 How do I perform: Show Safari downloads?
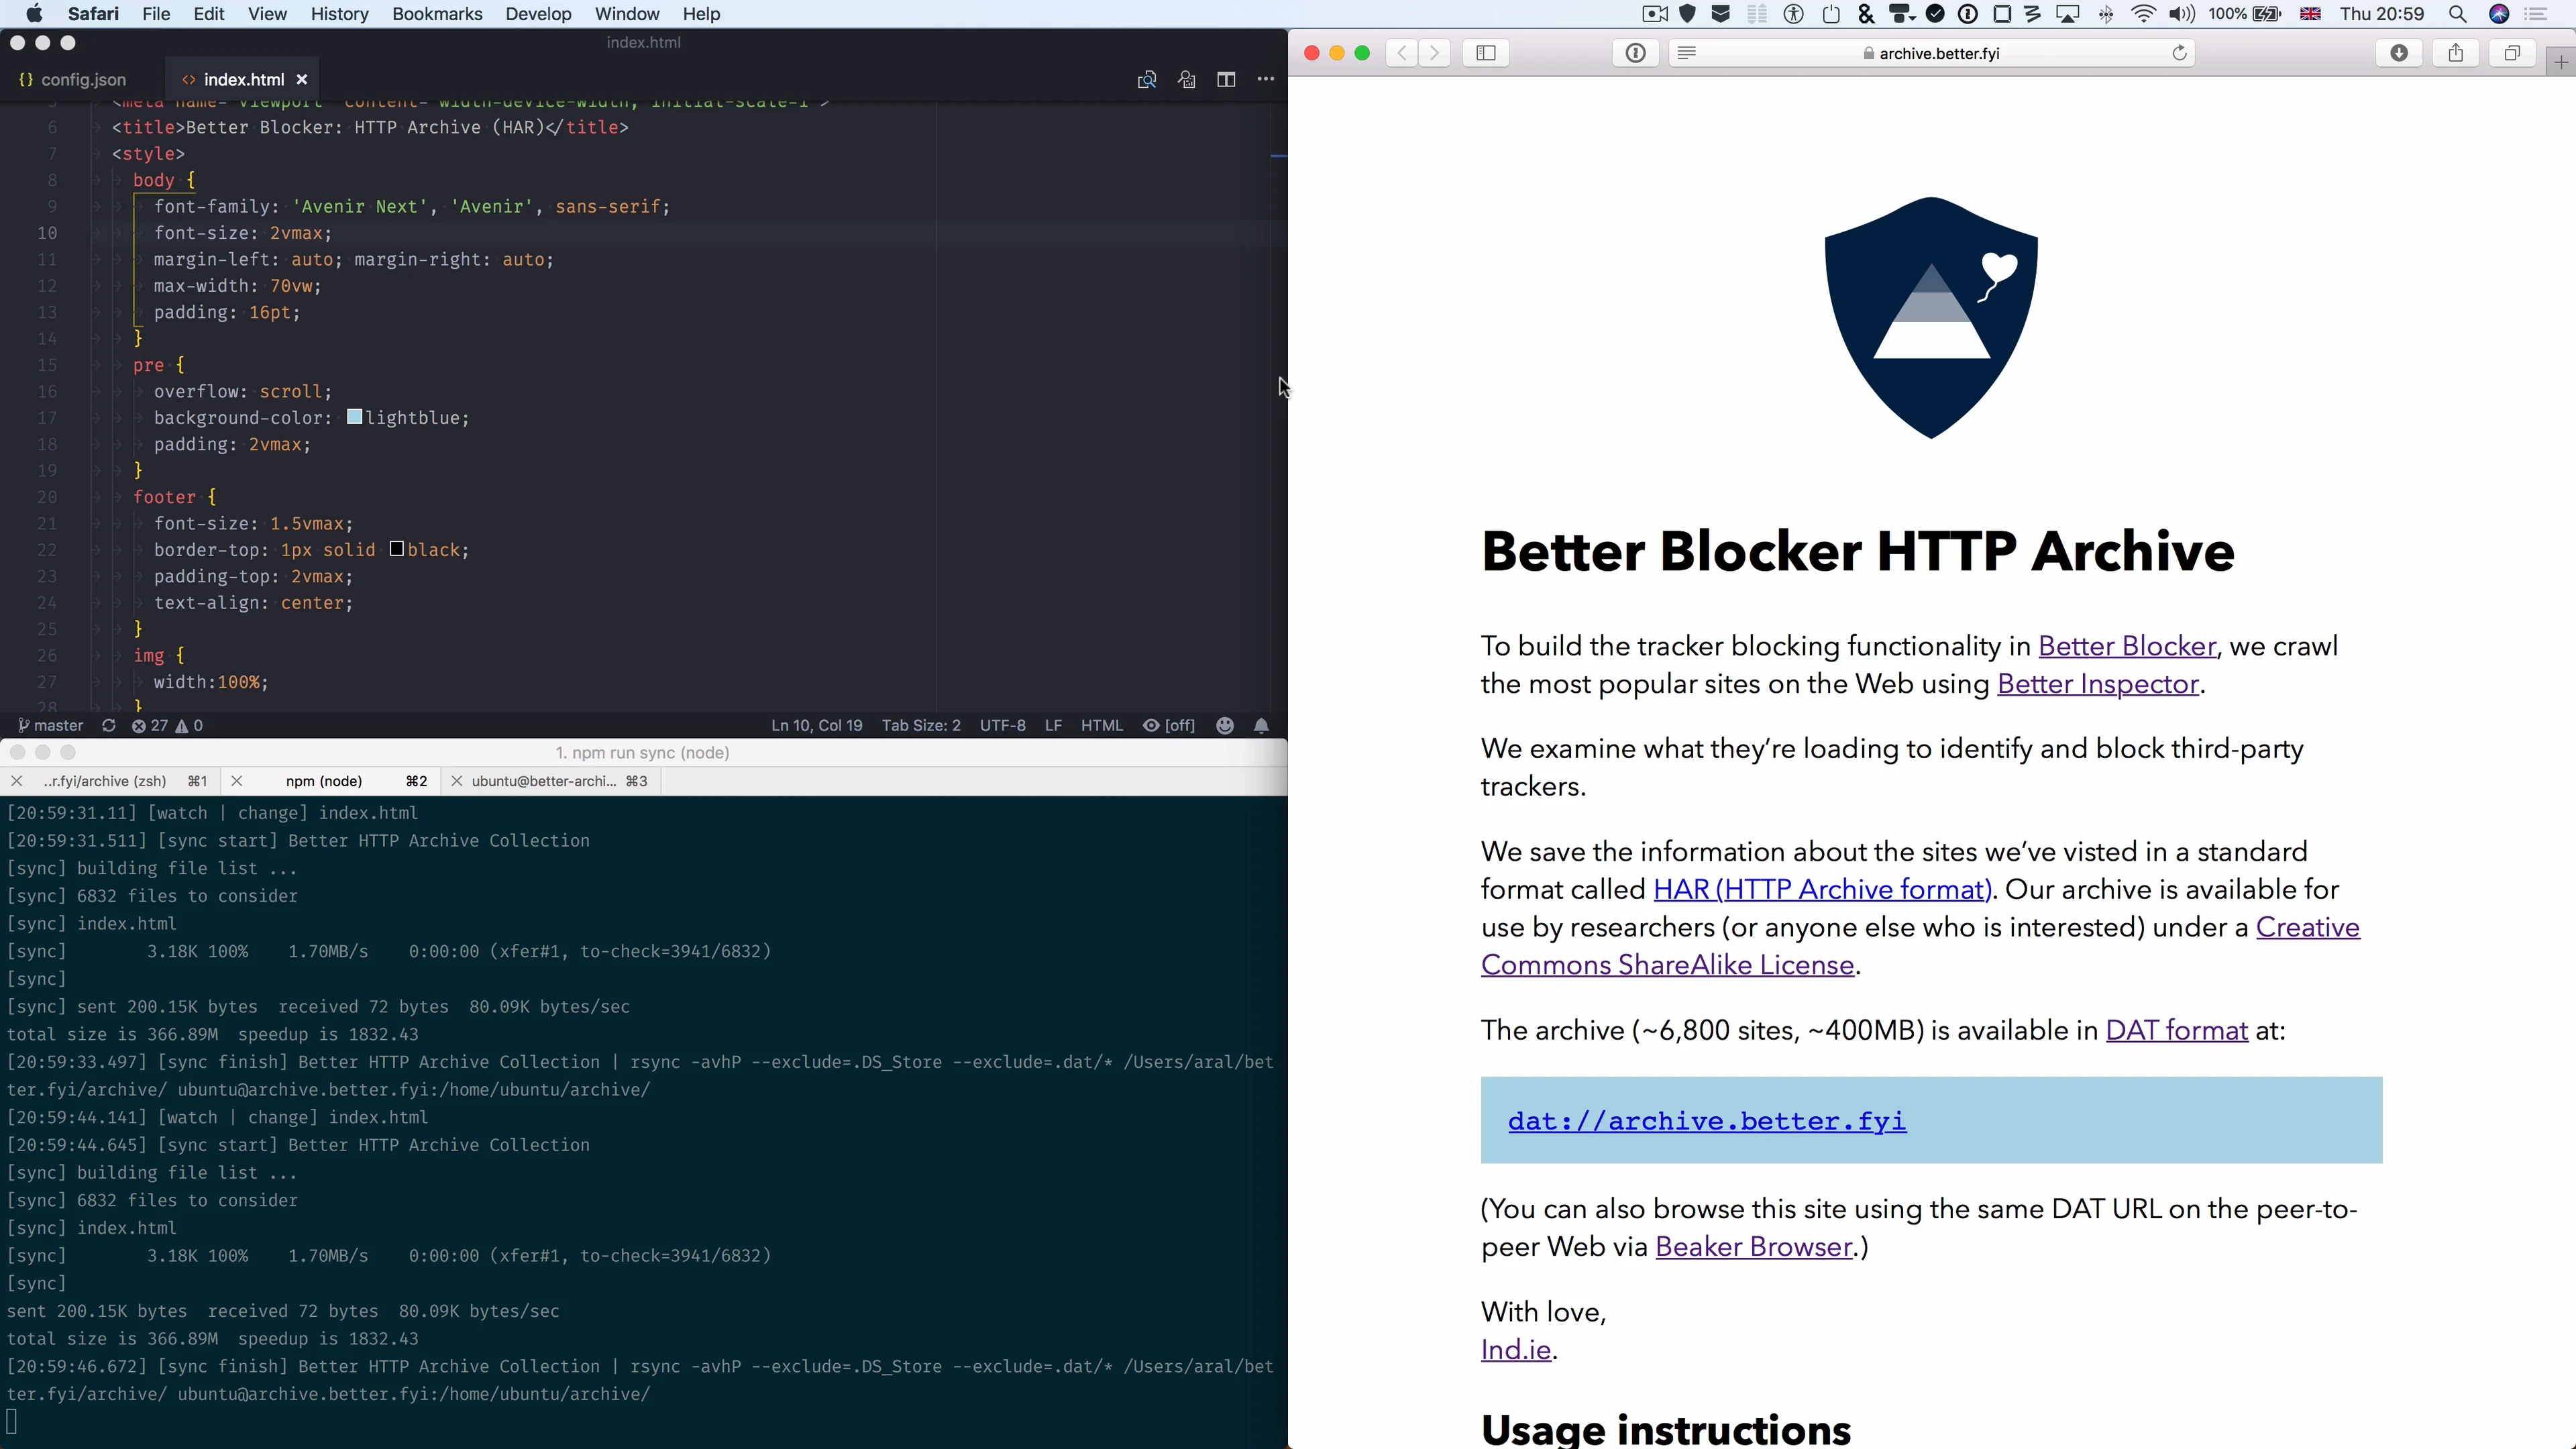2398,53
